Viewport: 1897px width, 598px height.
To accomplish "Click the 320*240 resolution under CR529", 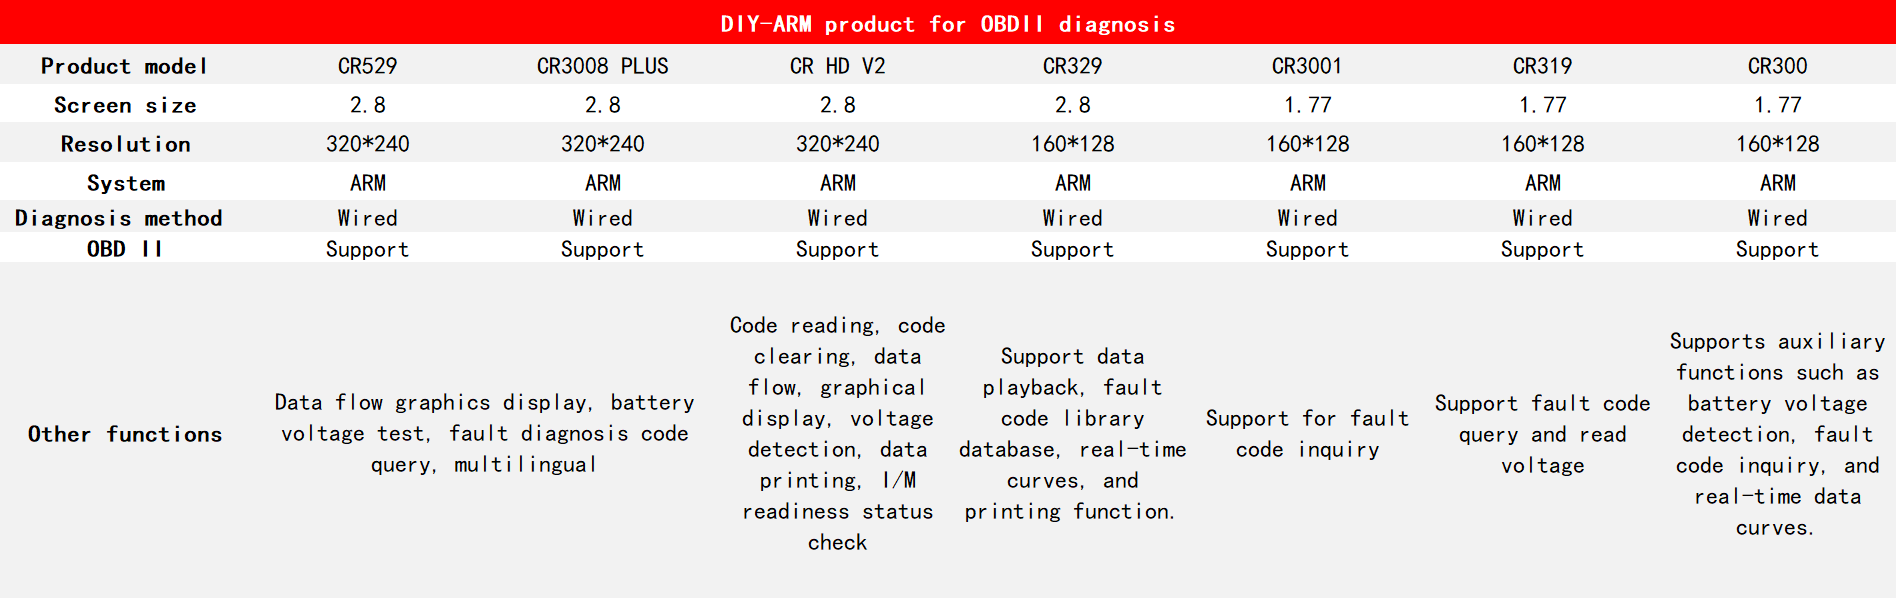I will (367, 144).
